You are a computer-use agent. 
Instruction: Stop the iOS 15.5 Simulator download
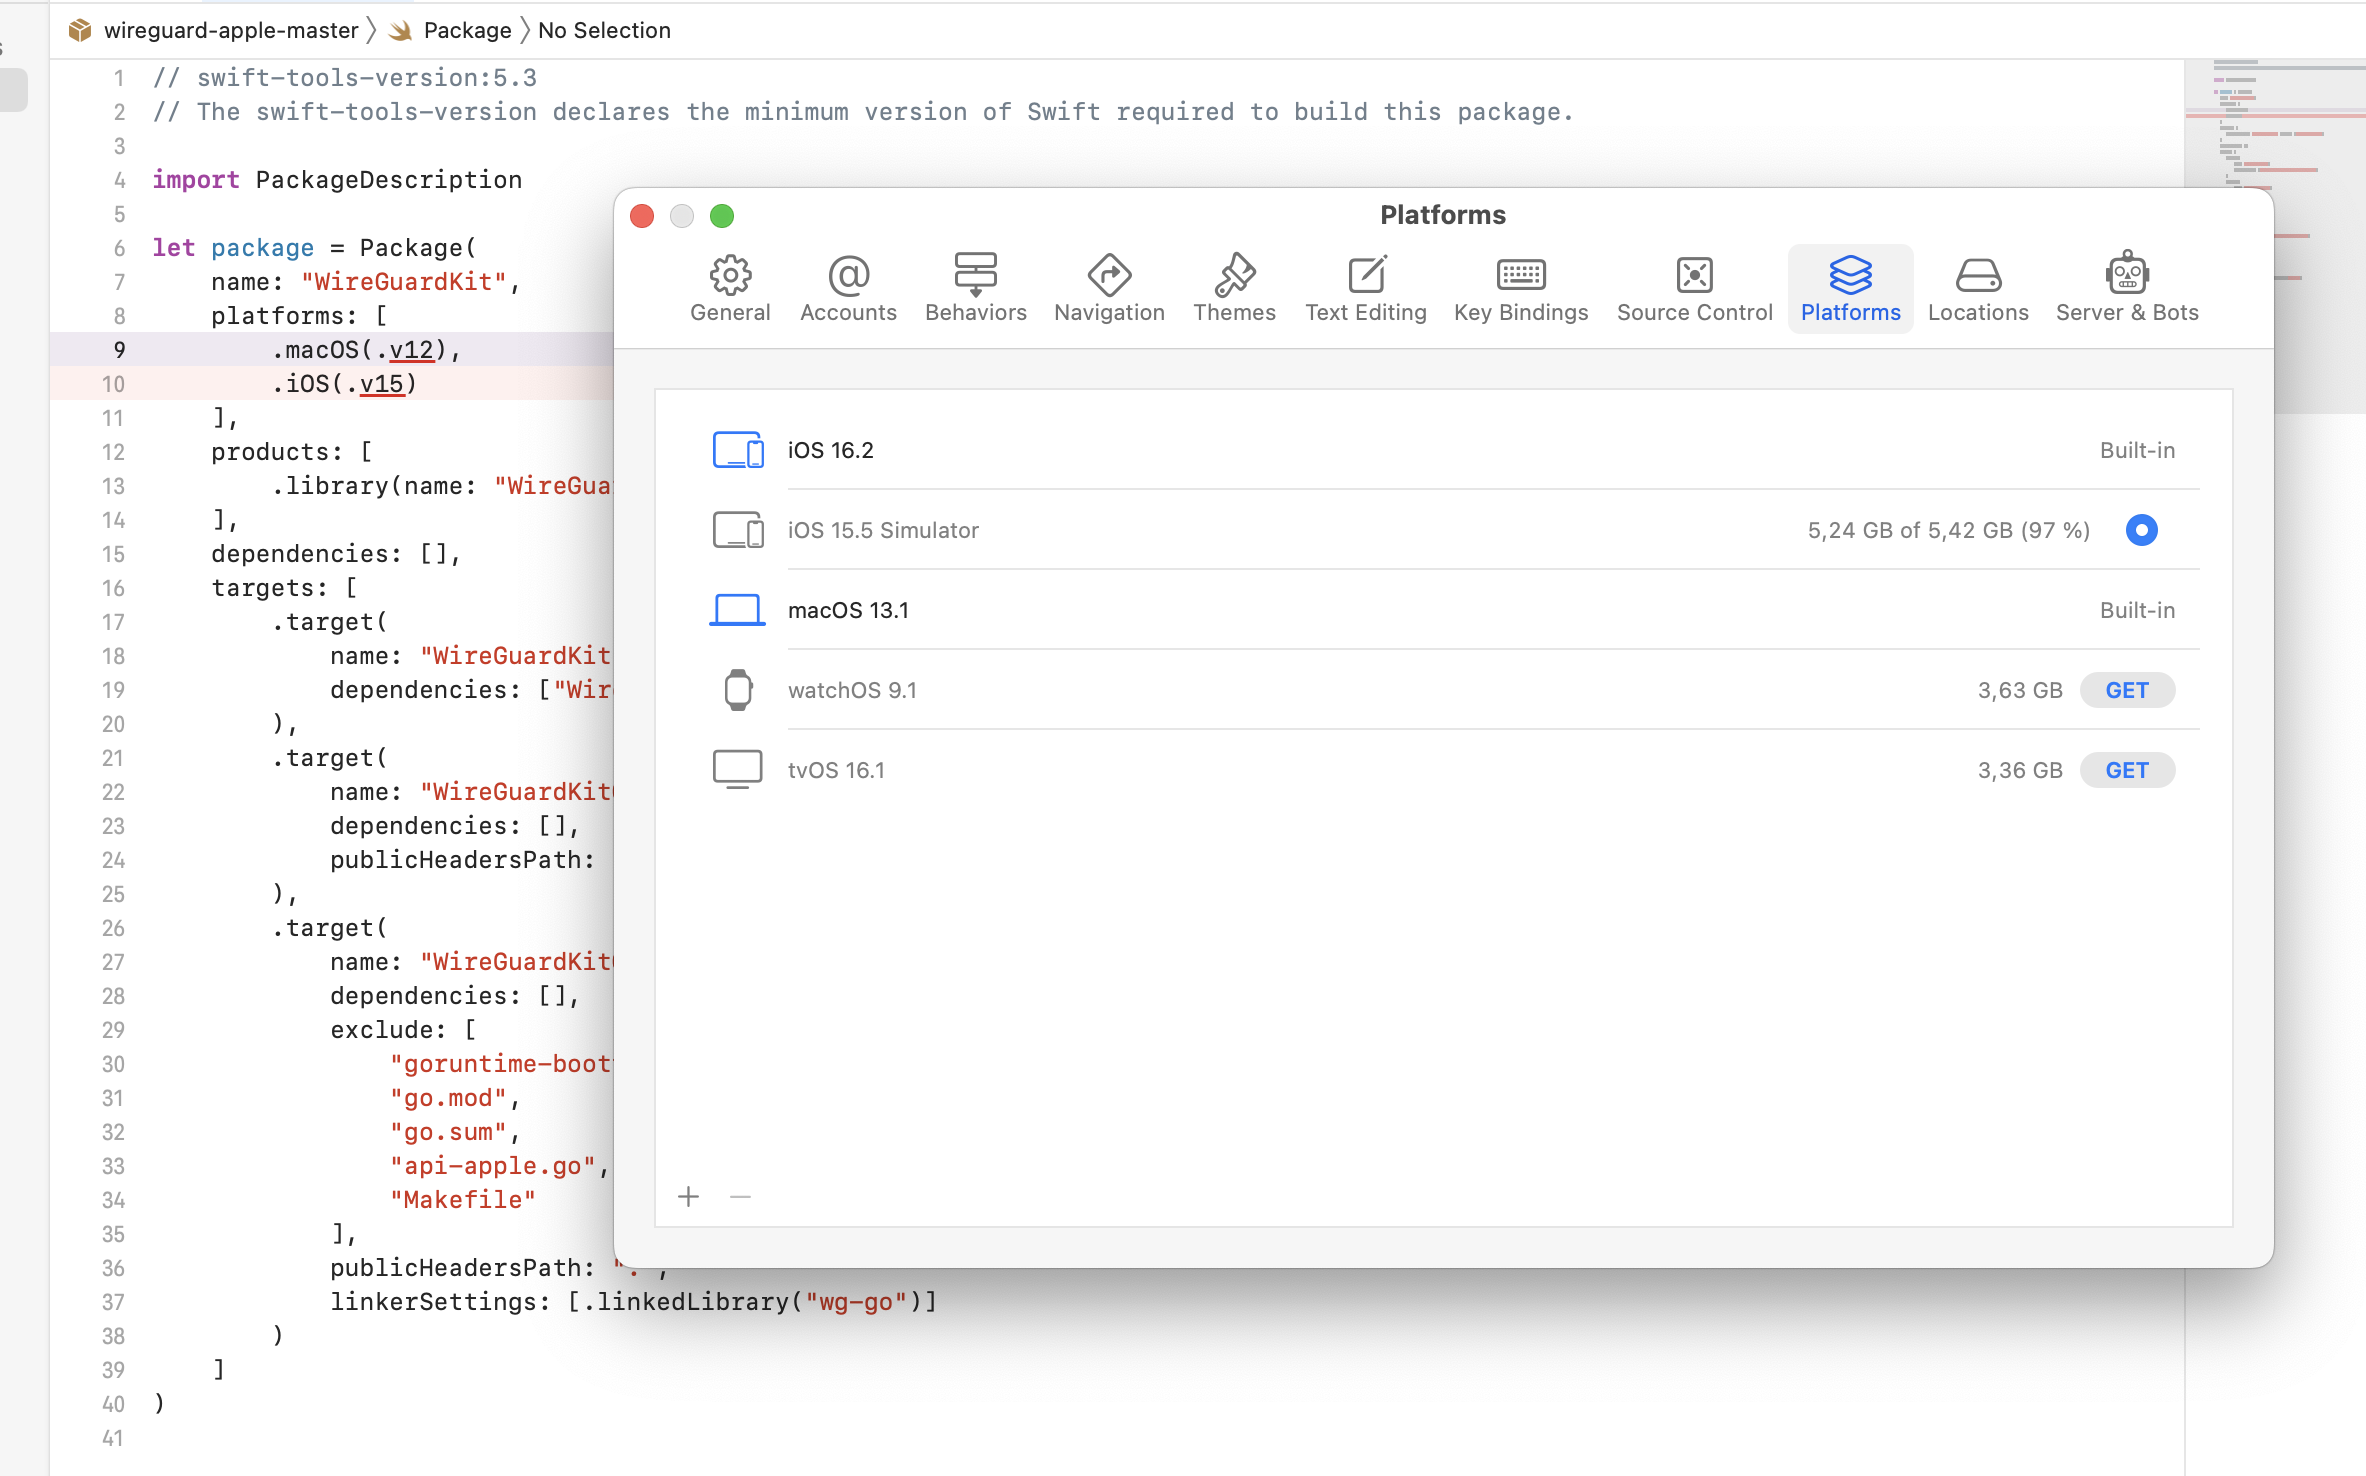point(2141,530)
